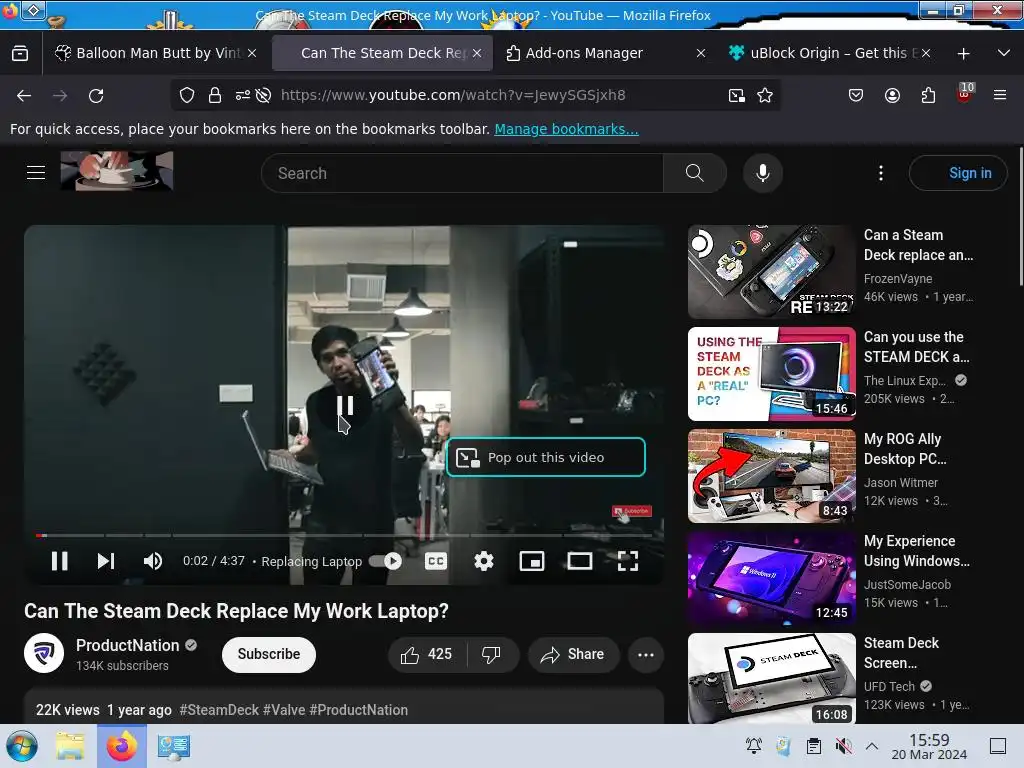Open The Linux Experiment video thumbnail
This screenshot has height=768, width=1024.
(771, 374)
